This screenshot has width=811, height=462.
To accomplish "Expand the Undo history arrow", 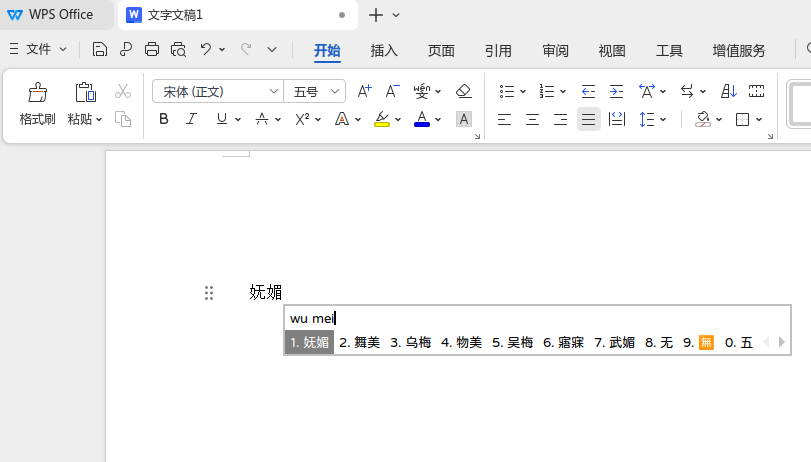I will [x=222, y=50].
